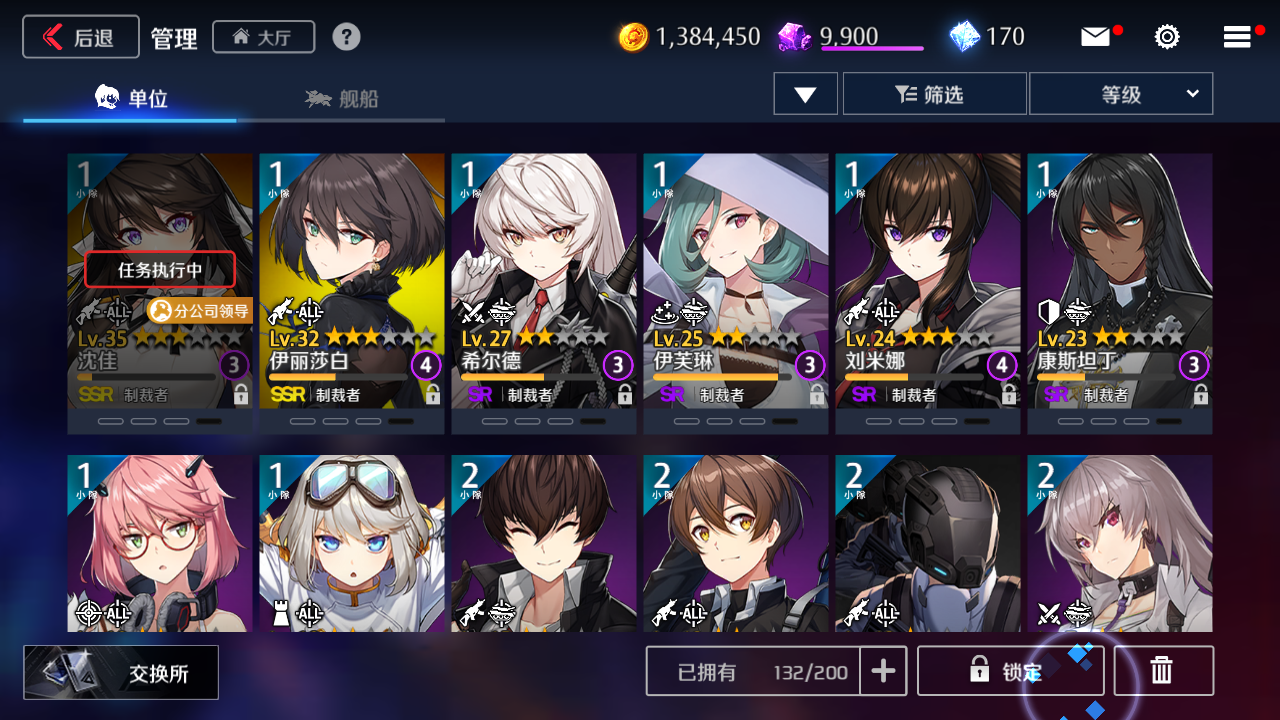Tap the gold coin currency icon

(x=633, y=37)
